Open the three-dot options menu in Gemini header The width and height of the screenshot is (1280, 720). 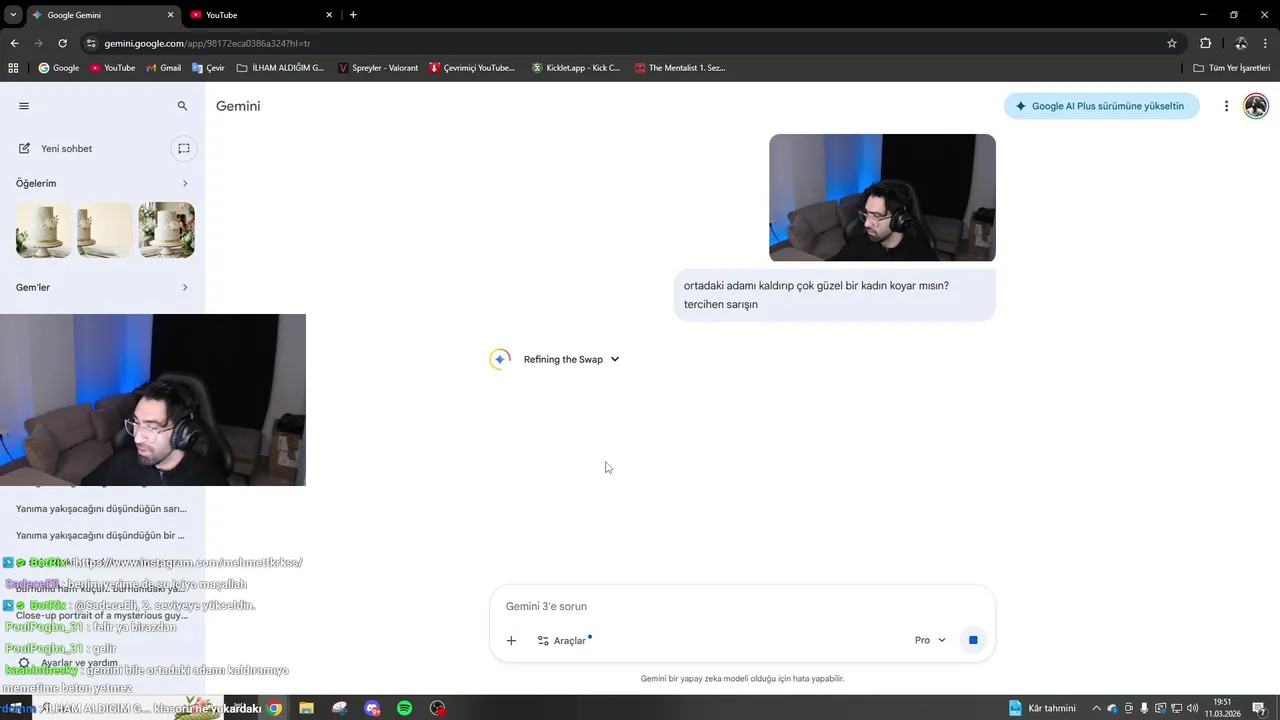(x=1226, y=106)
